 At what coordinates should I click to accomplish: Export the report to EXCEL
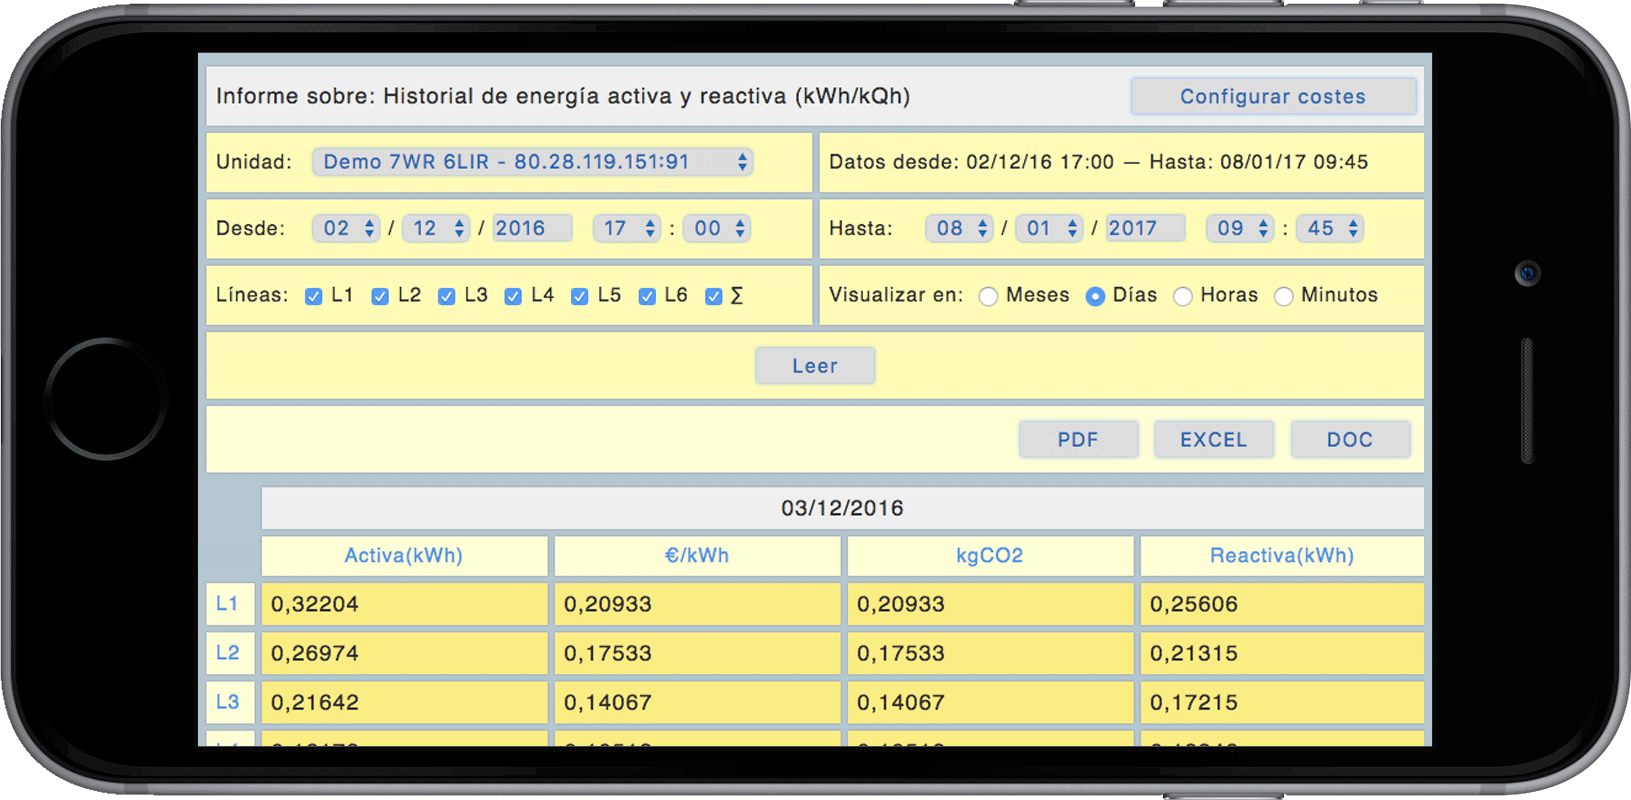point(1214,440)
